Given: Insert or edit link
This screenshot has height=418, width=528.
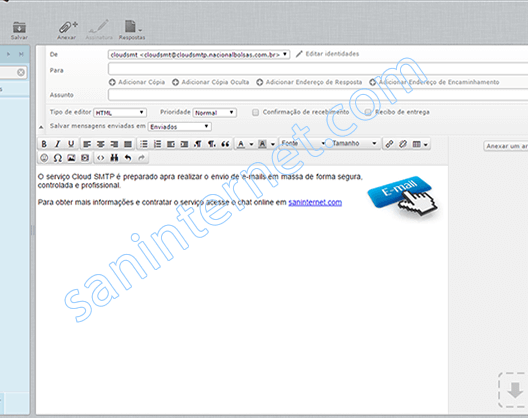Looking at the screenshot, I should (389, 144).
